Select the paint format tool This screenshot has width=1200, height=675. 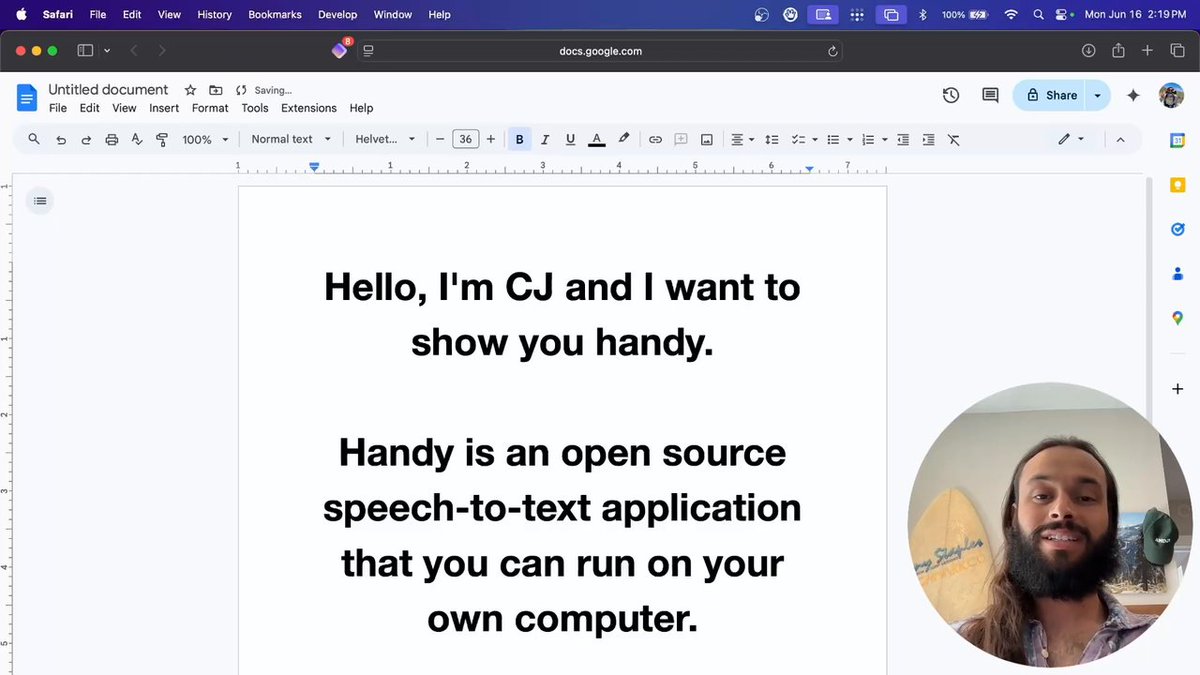[x=162, y=140]
